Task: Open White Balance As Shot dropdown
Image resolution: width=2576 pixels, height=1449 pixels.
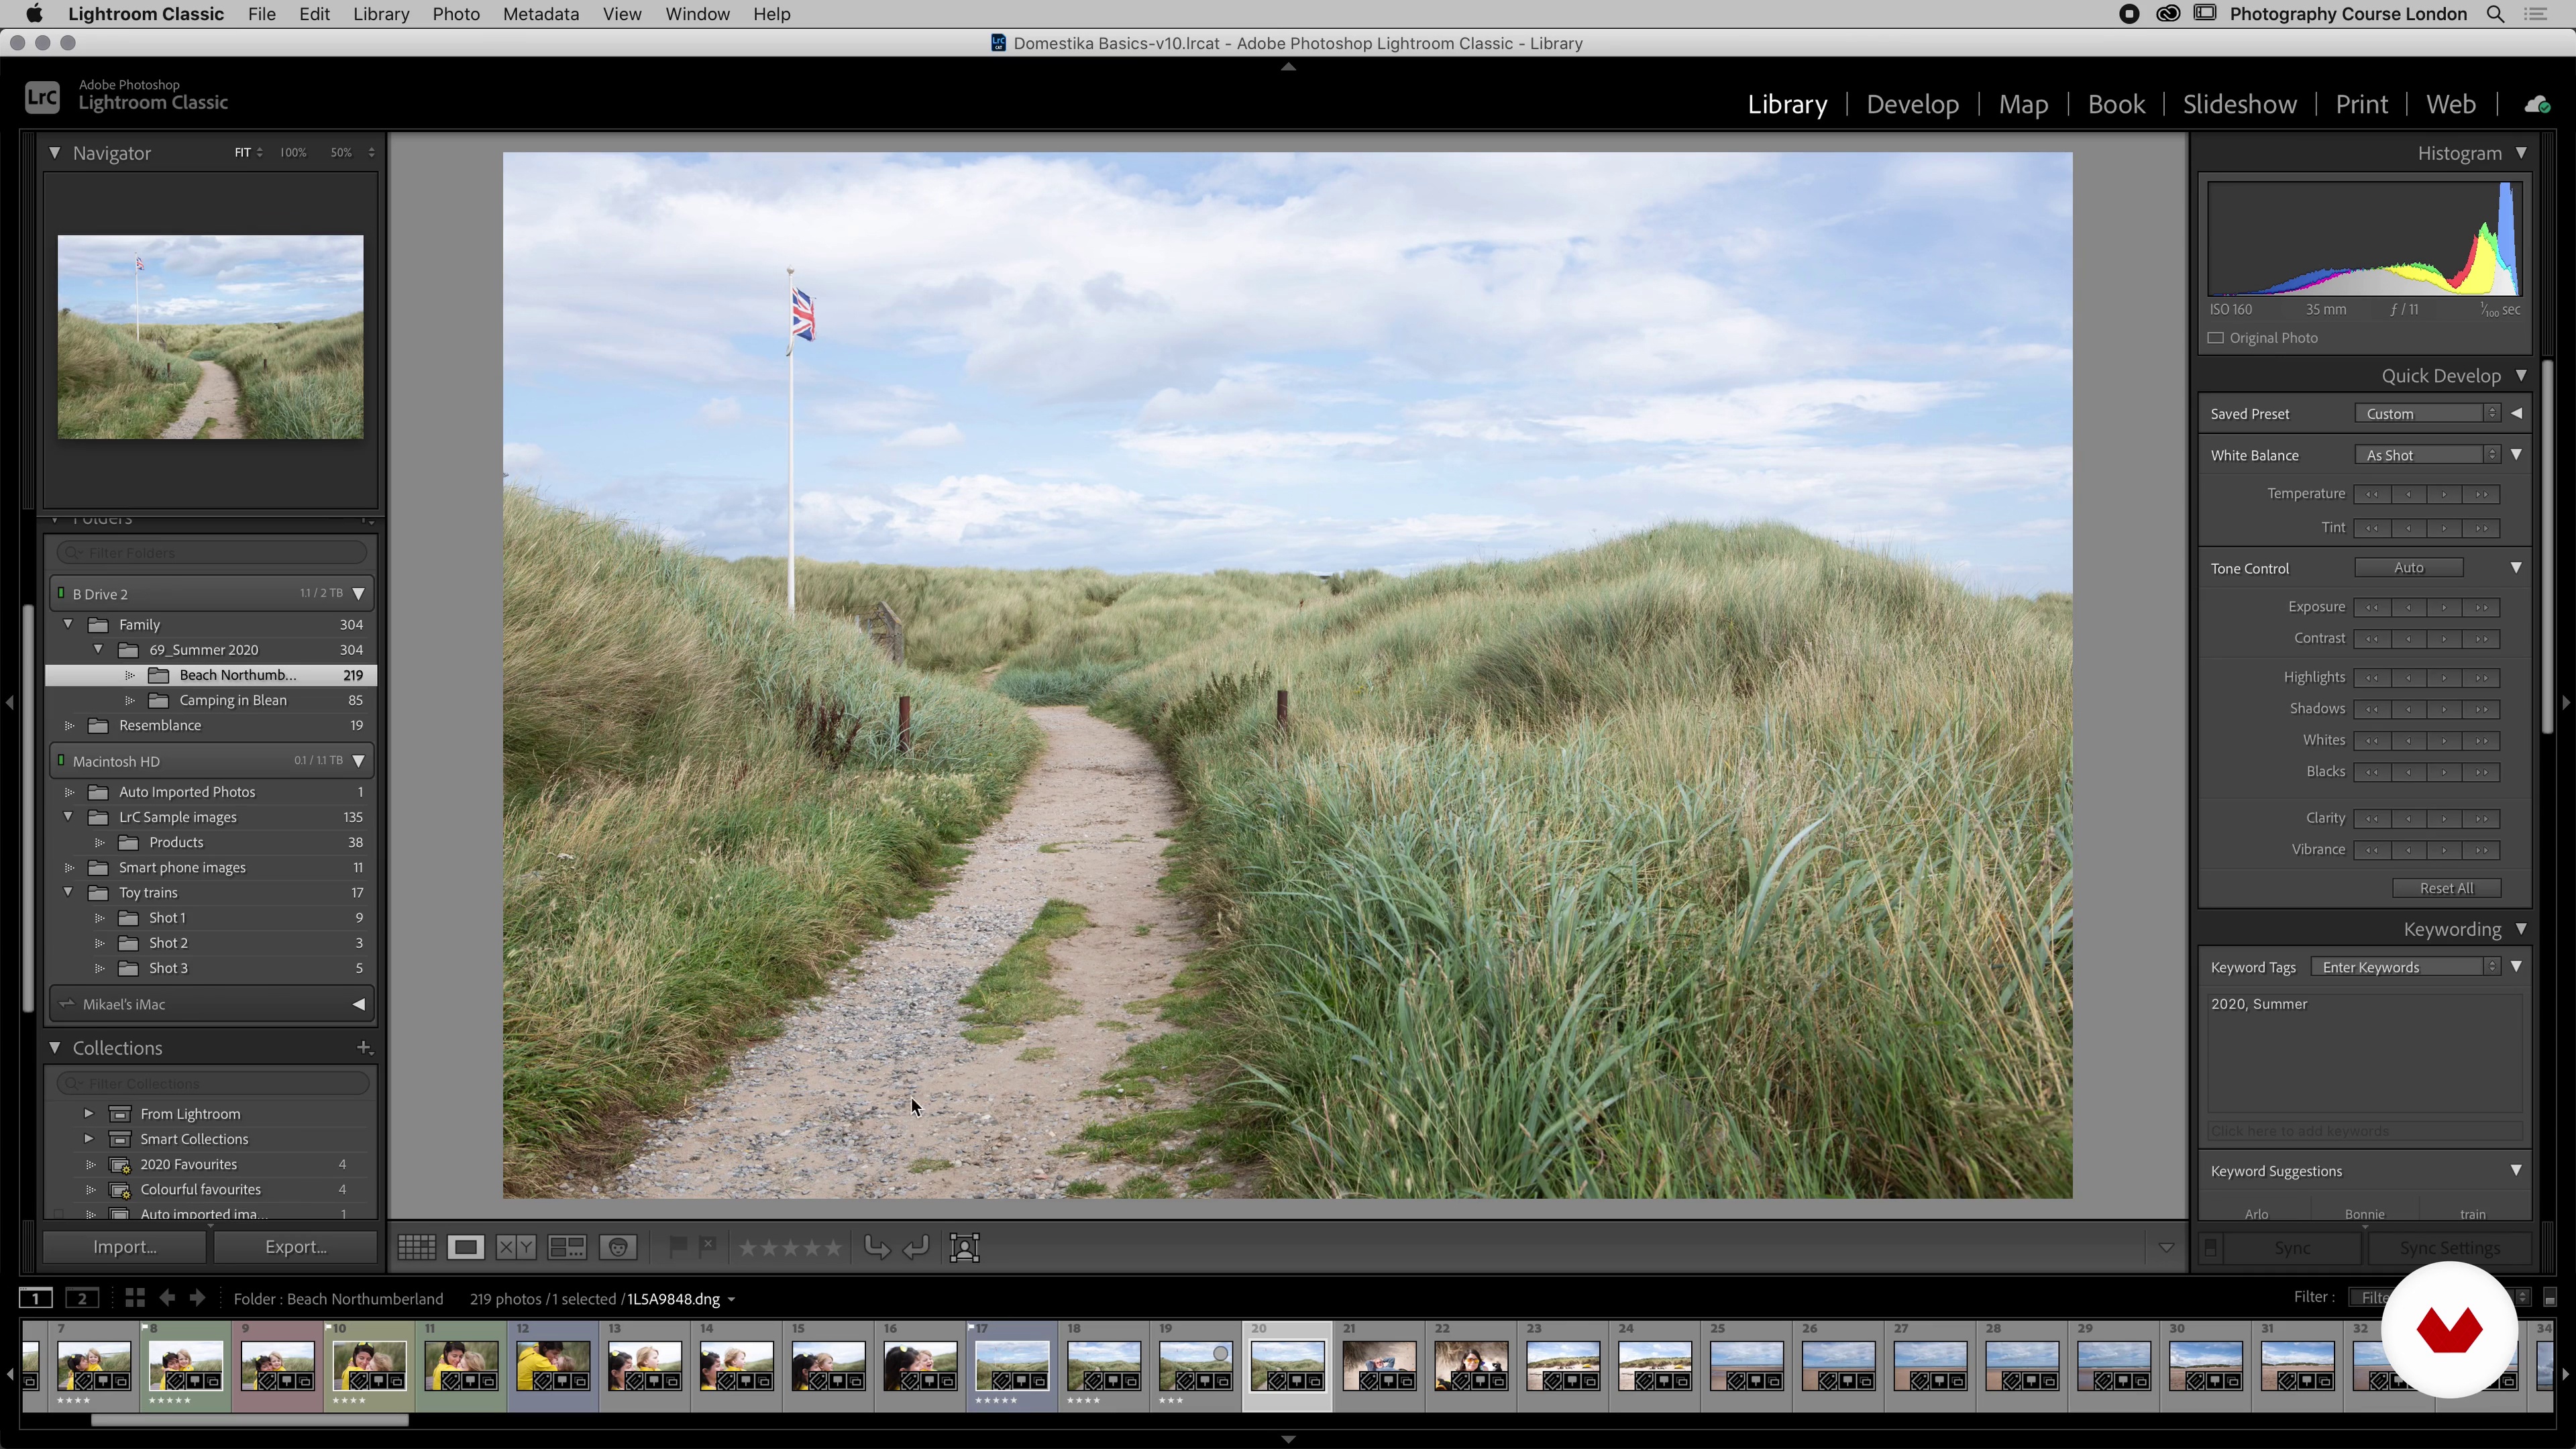Action: tap(2427, 455)
